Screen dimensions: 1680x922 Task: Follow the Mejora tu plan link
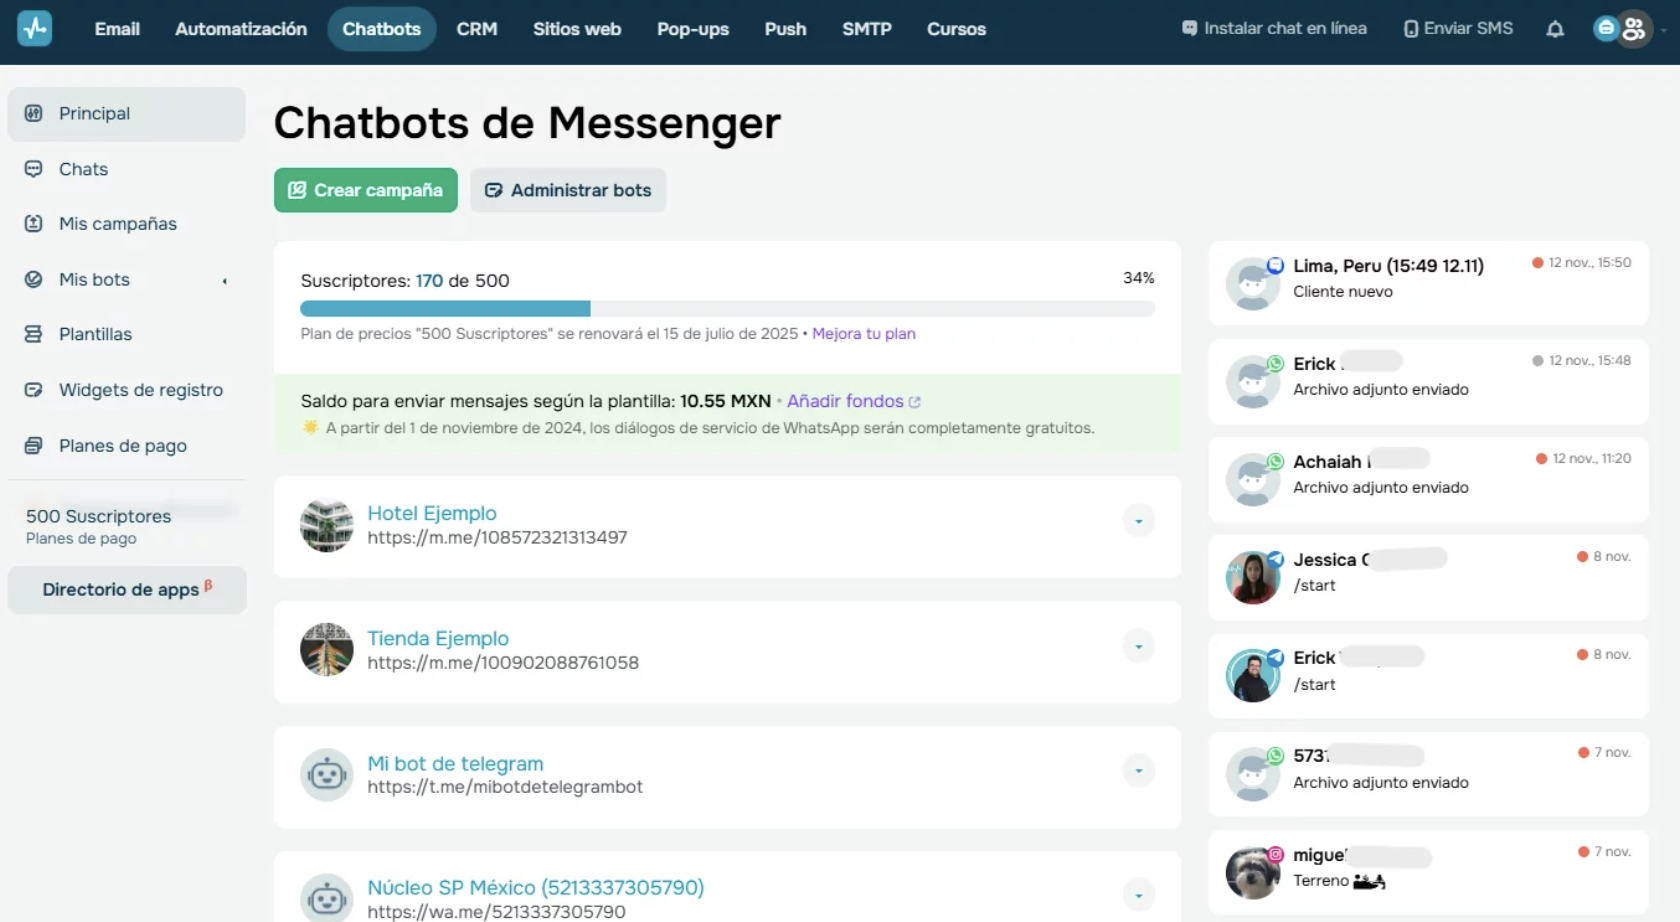coord(863,334)
